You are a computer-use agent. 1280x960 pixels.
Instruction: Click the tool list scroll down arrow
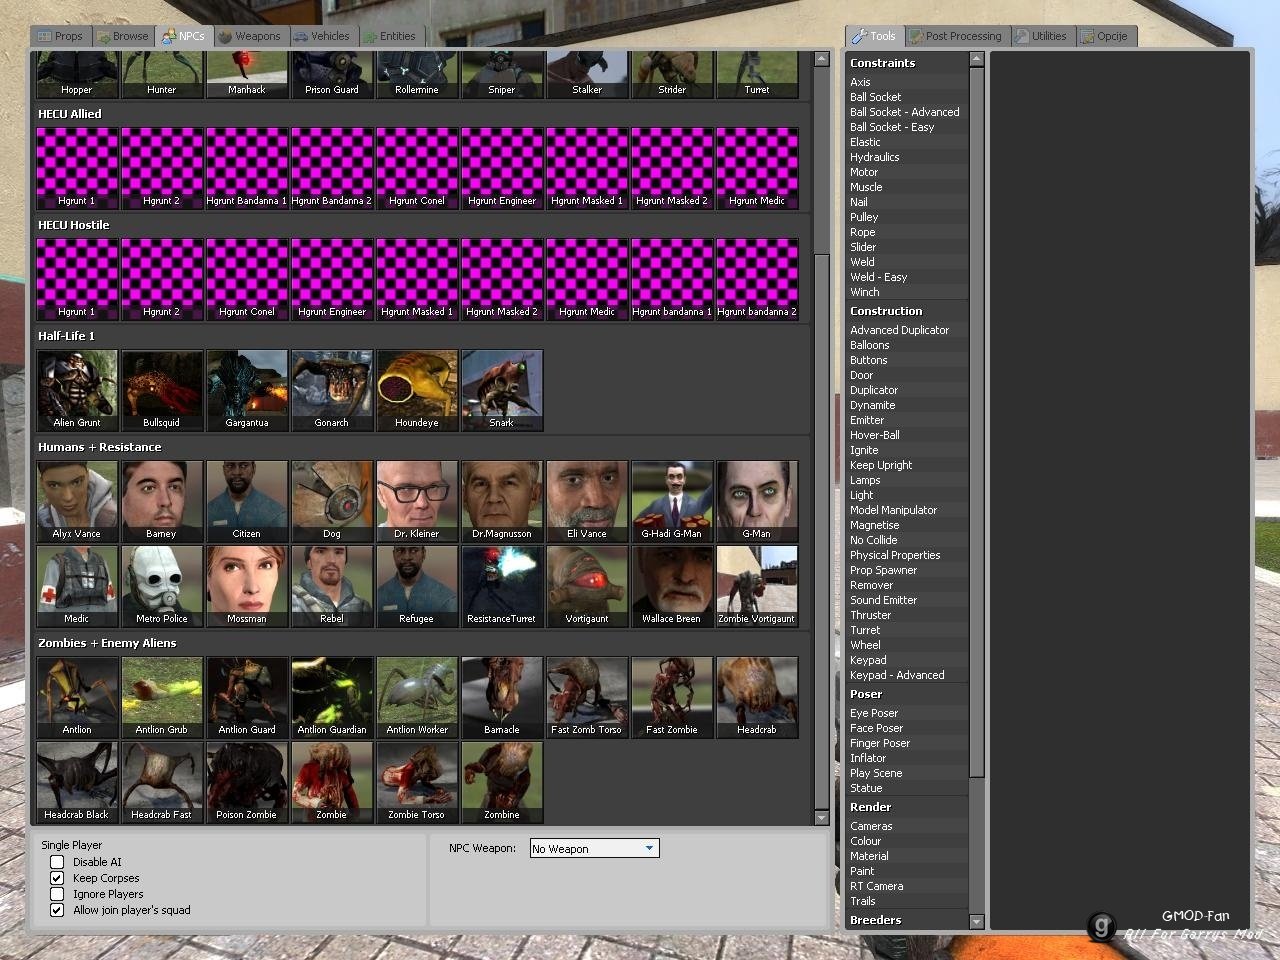977,921
